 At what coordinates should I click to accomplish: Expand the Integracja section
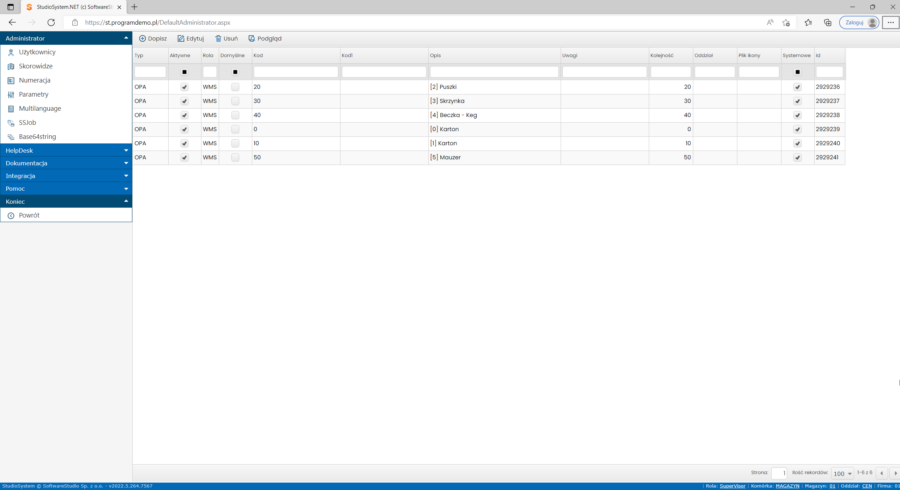click(x=66, y=176)
